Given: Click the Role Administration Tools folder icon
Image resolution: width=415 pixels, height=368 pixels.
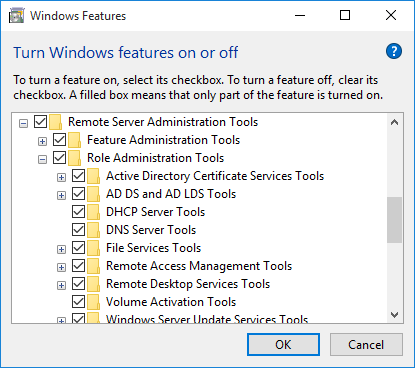Looking at the screenshot, I should (74, 158).
